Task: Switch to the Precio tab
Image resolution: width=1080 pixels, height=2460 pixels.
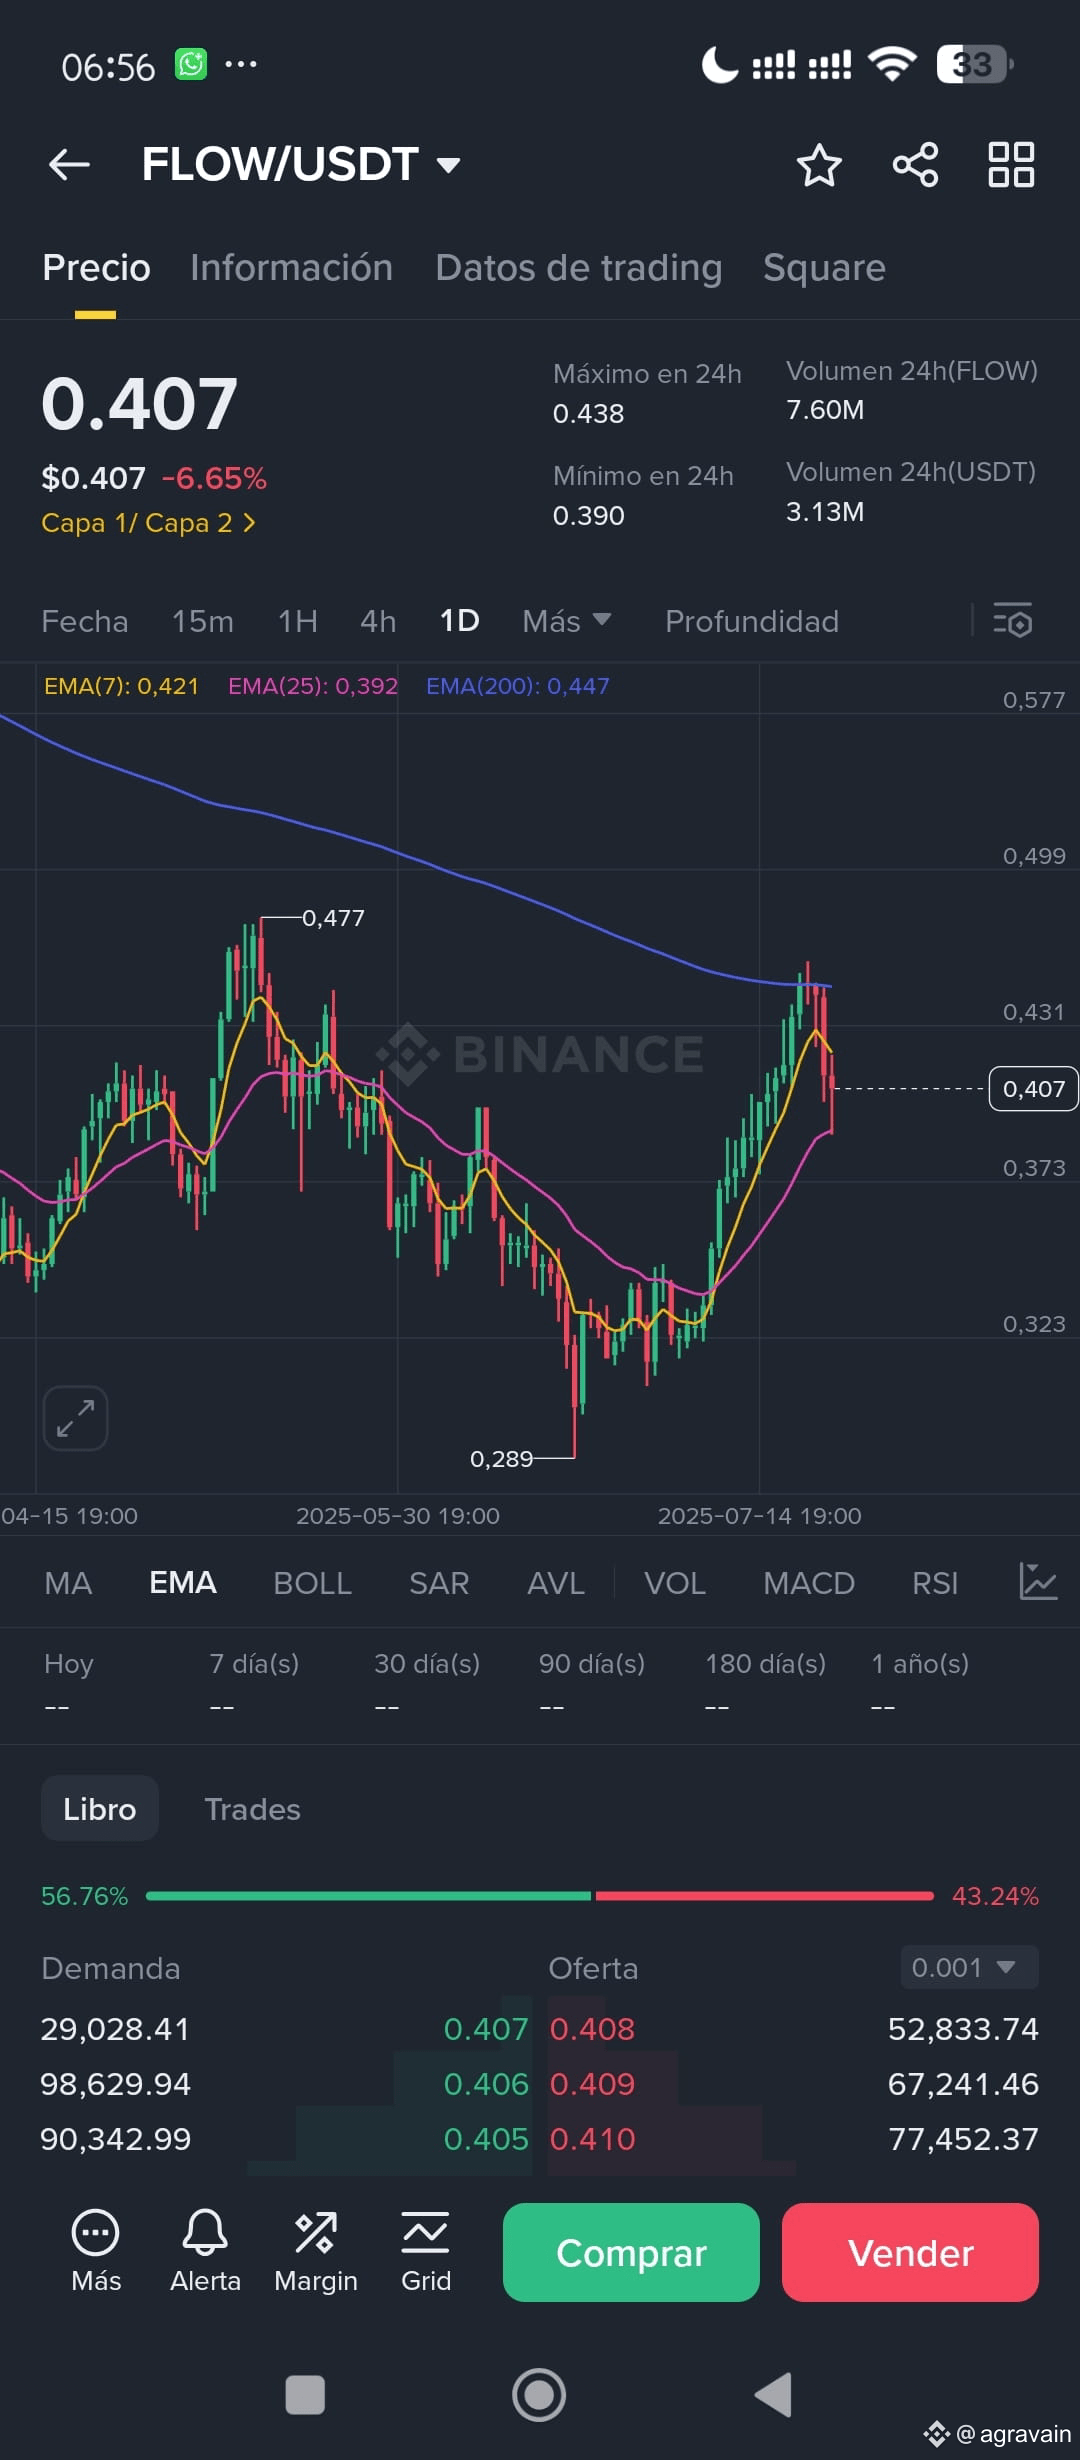Action: [x=96, y=268]
